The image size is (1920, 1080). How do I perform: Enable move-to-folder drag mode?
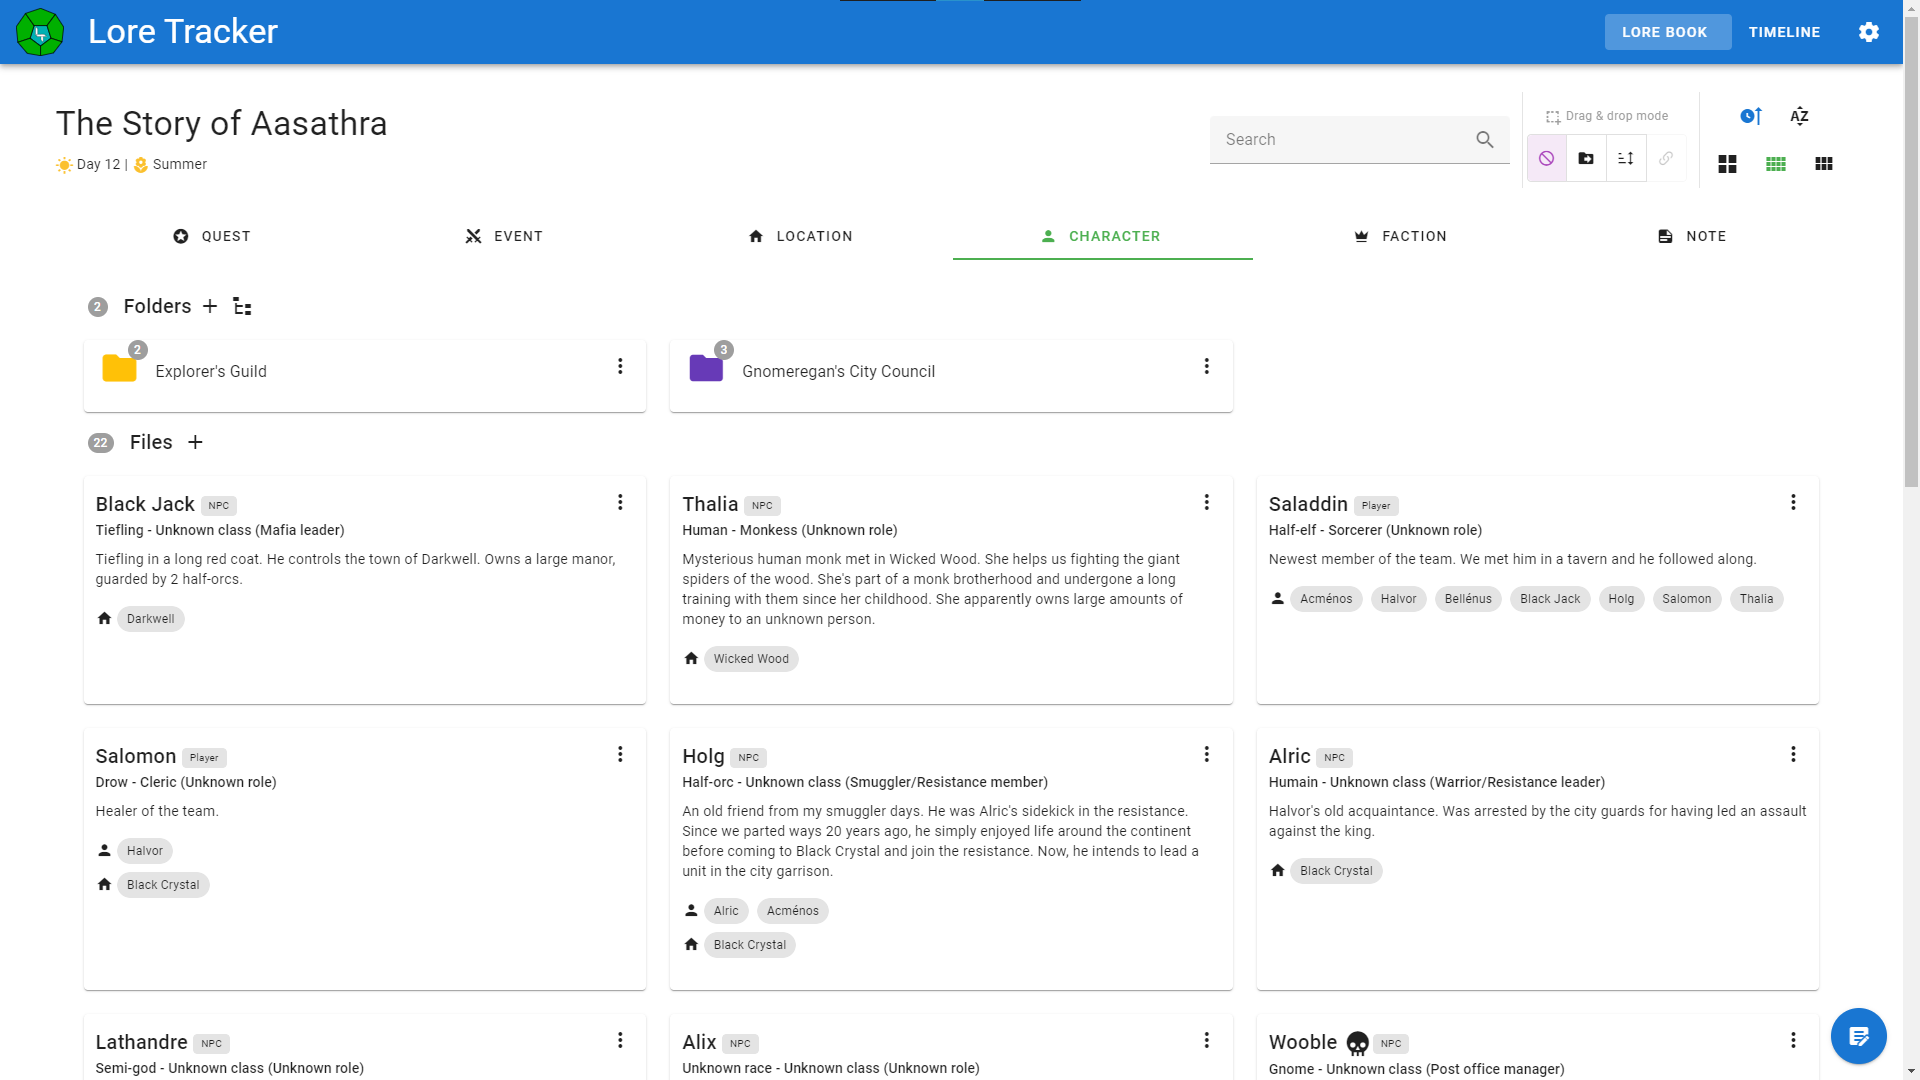click(x=1586, y=158)
